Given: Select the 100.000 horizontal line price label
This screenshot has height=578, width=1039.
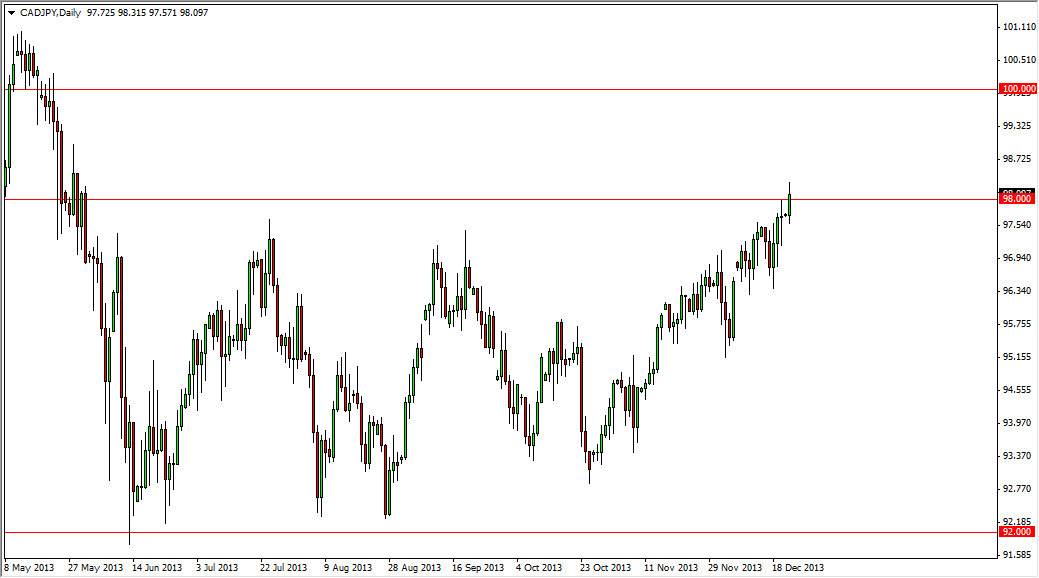Looking at the screenshot, I should pos(1018,89).
